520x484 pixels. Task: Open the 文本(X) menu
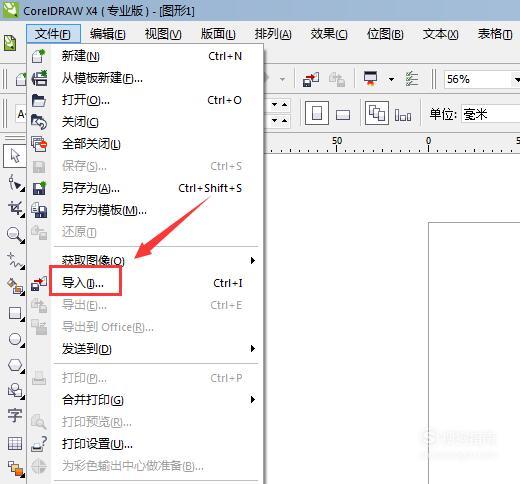click(440, 34)
